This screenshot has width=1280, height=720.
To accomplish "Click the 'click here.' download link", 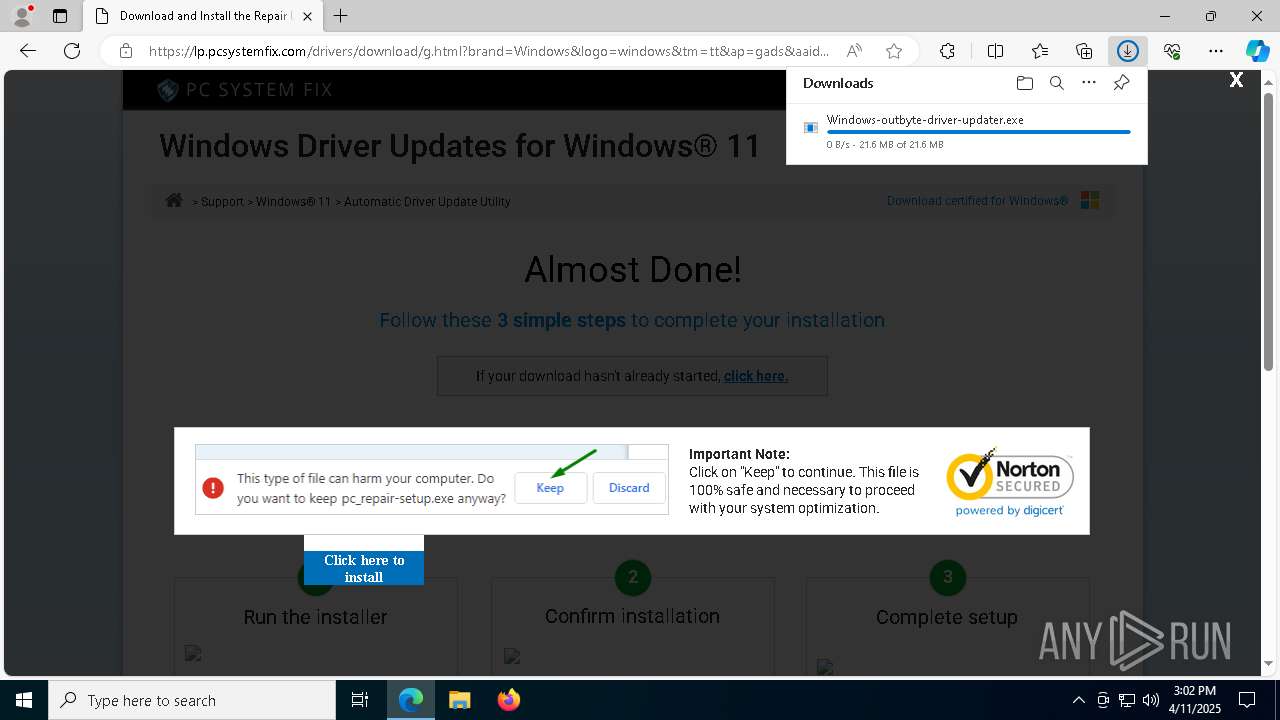I will pos(756,376).
